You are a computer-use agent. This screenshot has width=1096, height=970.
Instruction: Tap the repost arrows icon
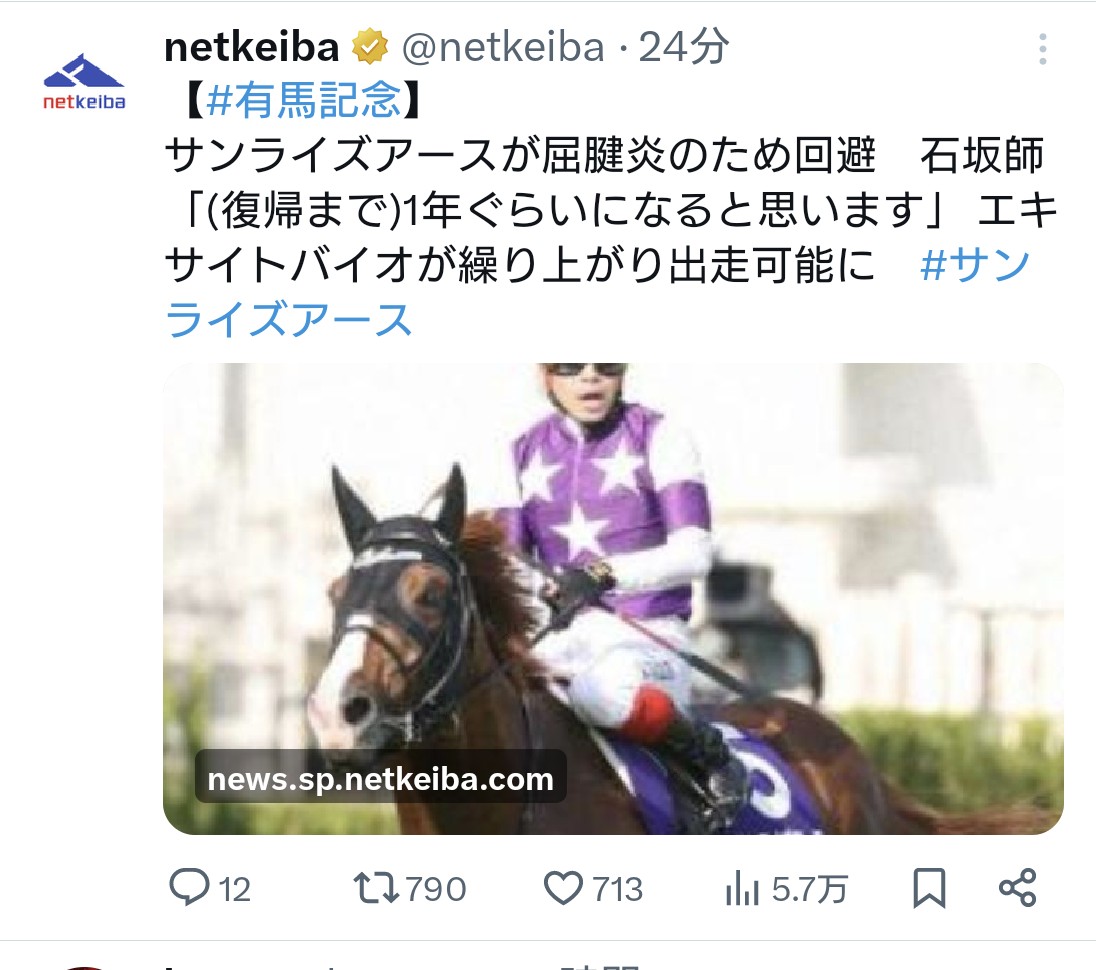(376, 888)
